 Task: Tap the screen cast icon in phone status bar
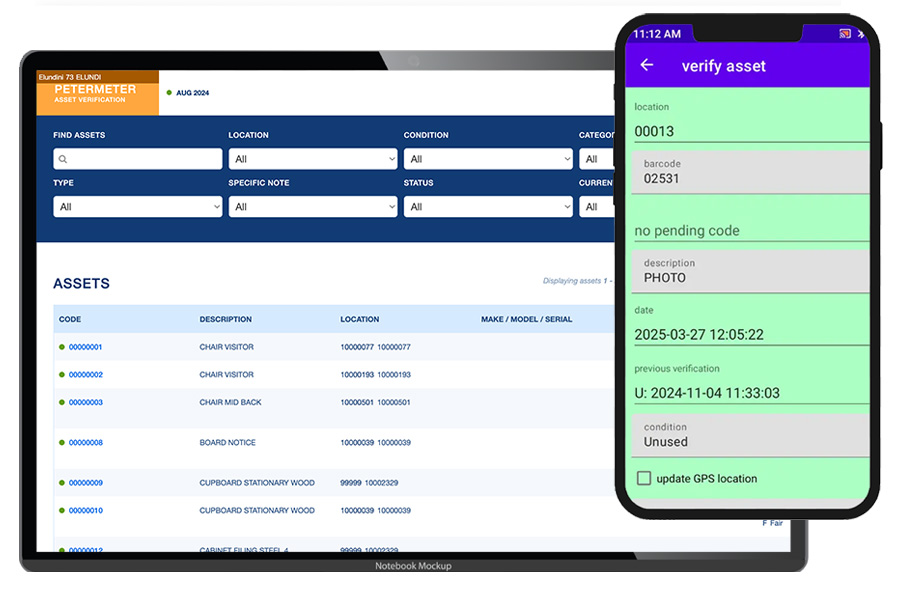pyautogui.click(x=845, y=34)
